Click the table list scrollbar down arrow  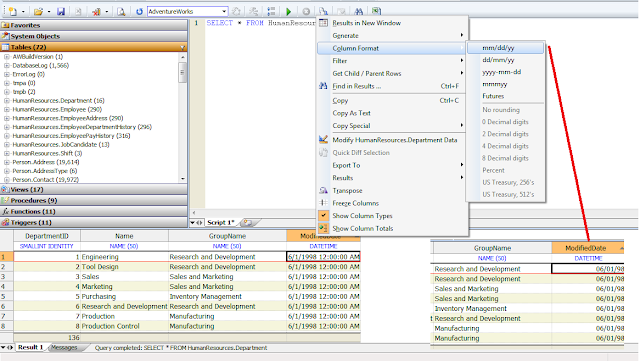click(x=182, y=179)
